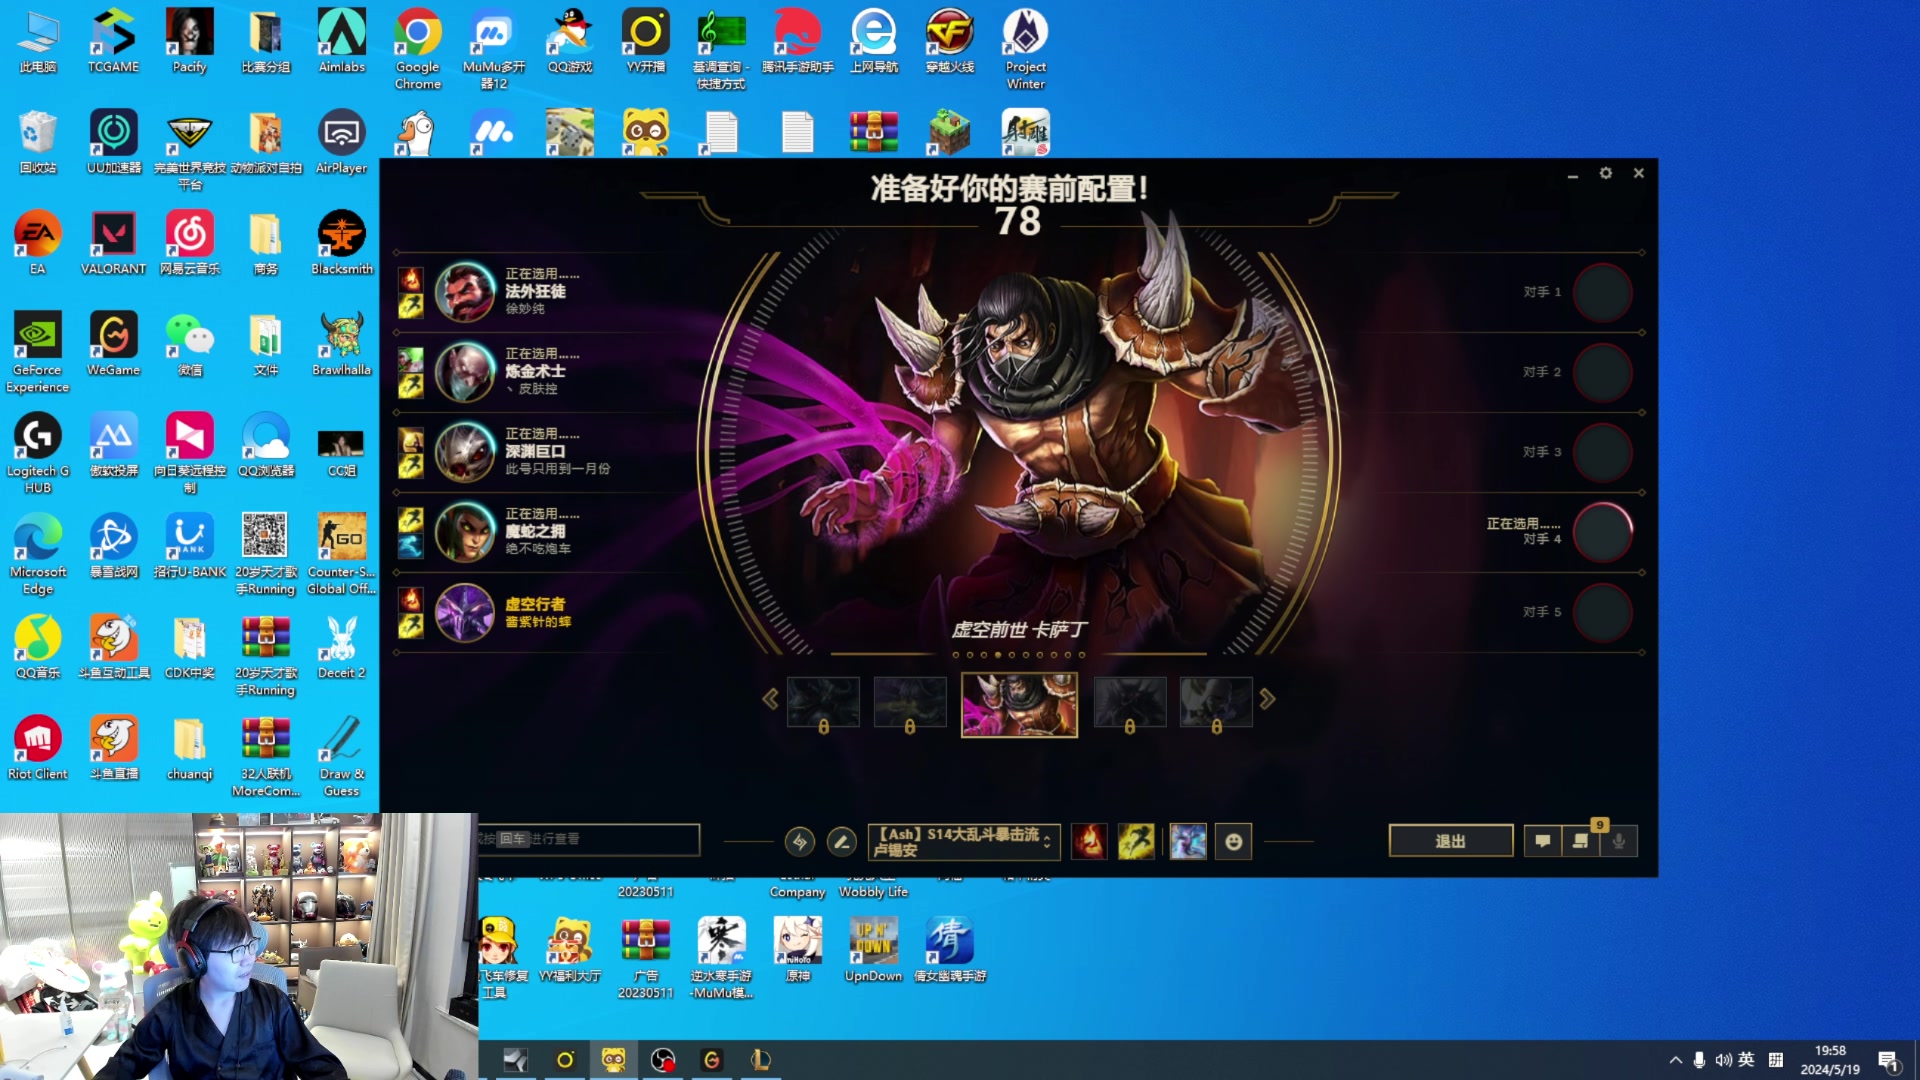This screenshot has height=1080, width=1920.
Task: Click the quick rune recommendation icon
Action: click(x=799, y=842)
